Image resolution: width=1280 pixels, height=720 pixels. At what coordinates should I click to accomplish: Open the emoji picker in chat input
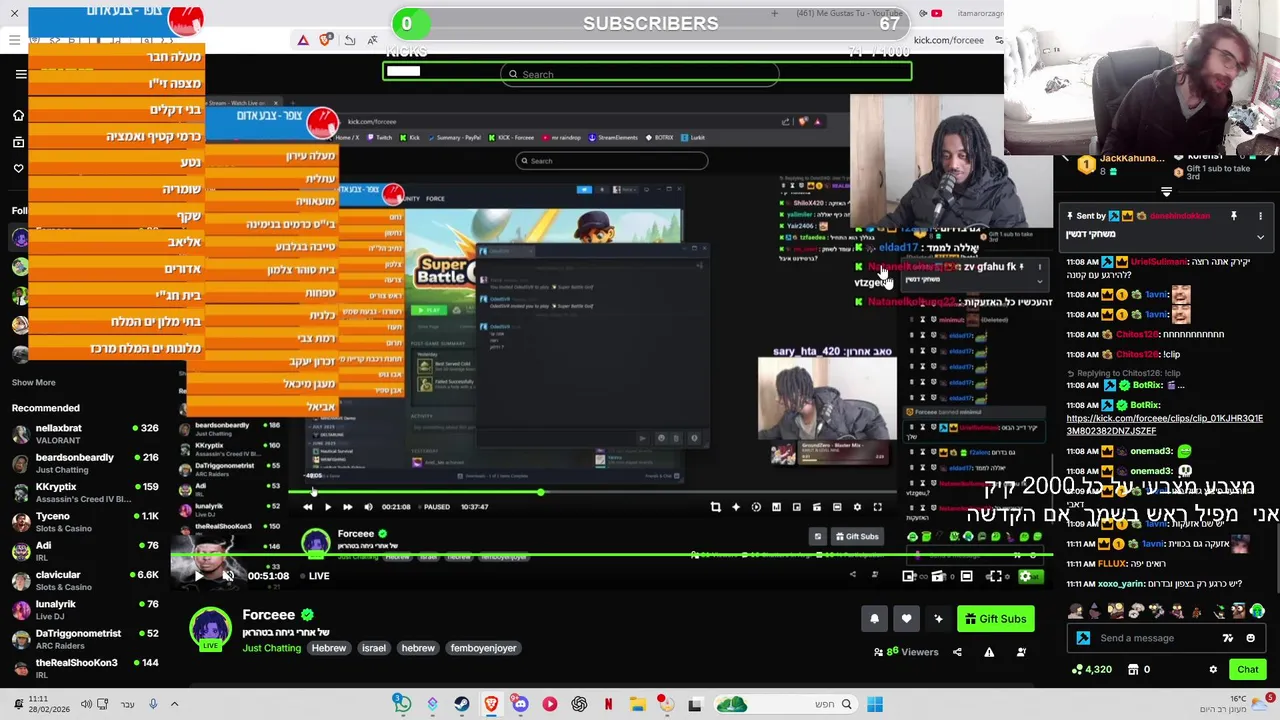pos(1250,638)
